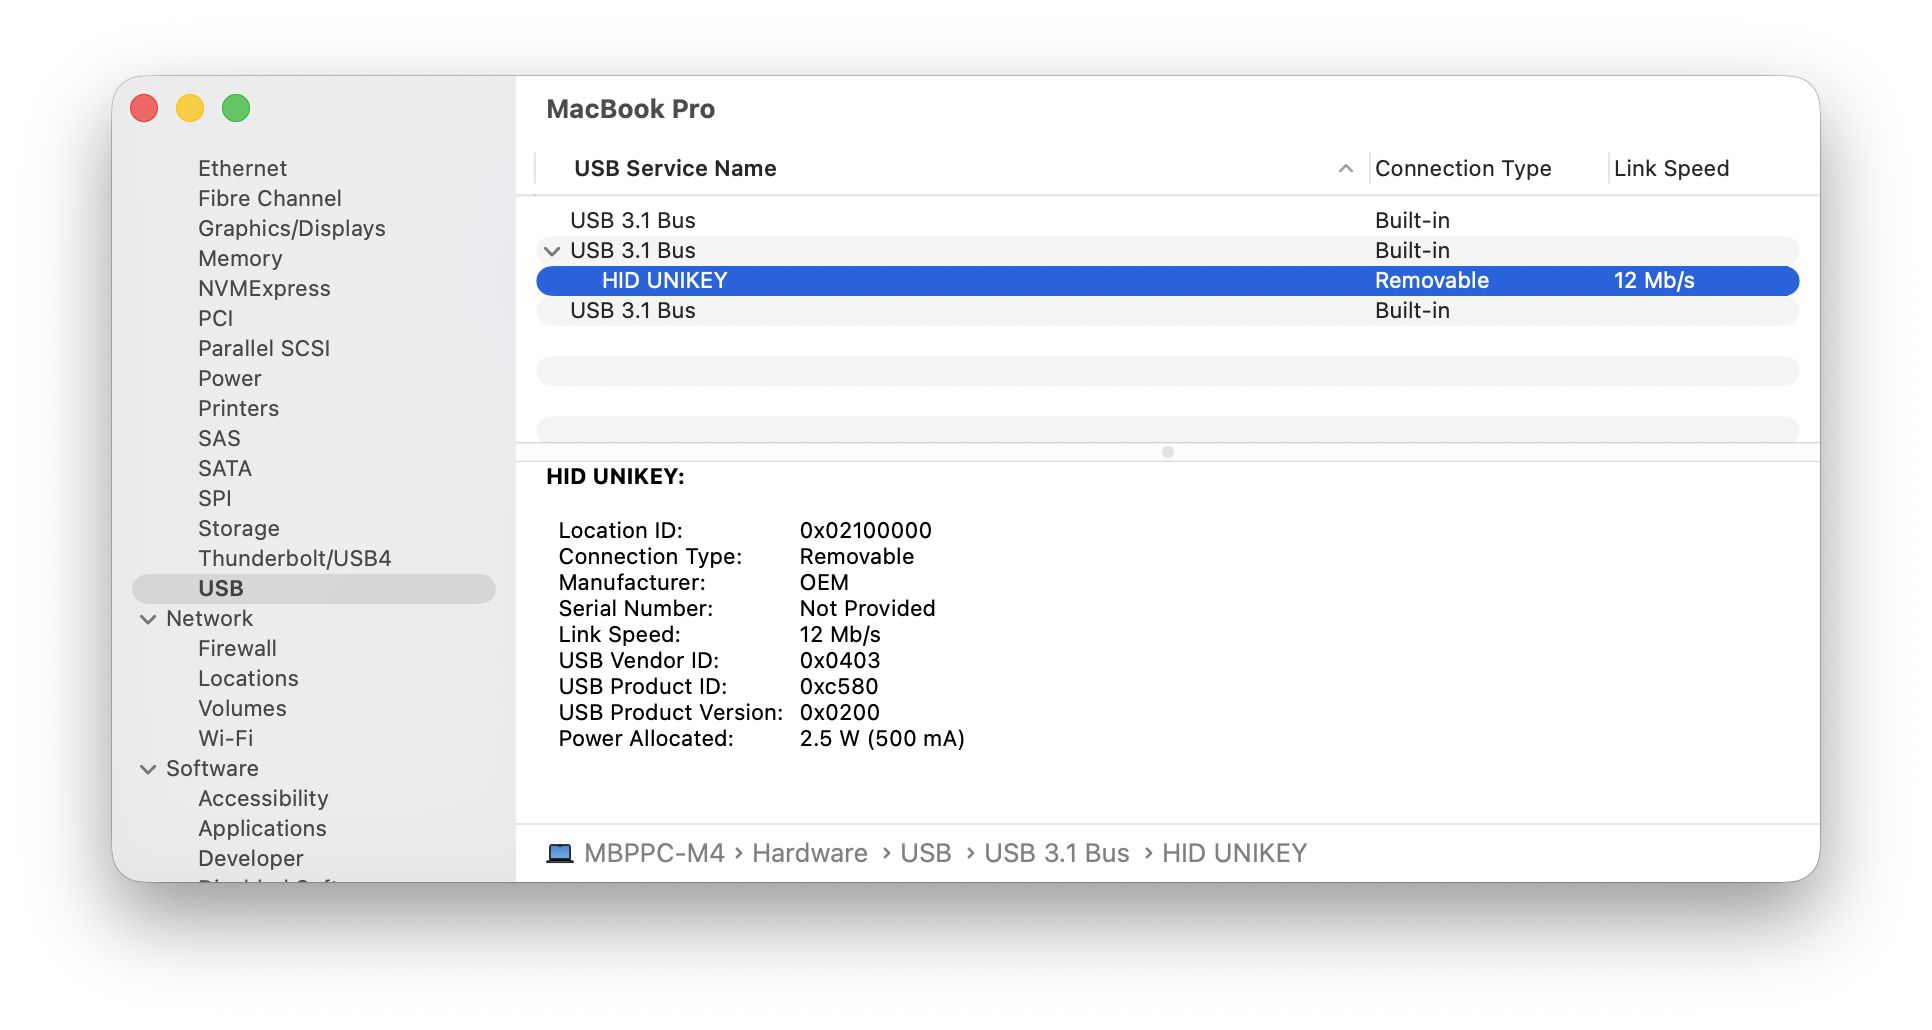
Task: Open Developer under Software
Action: [251, 858]
